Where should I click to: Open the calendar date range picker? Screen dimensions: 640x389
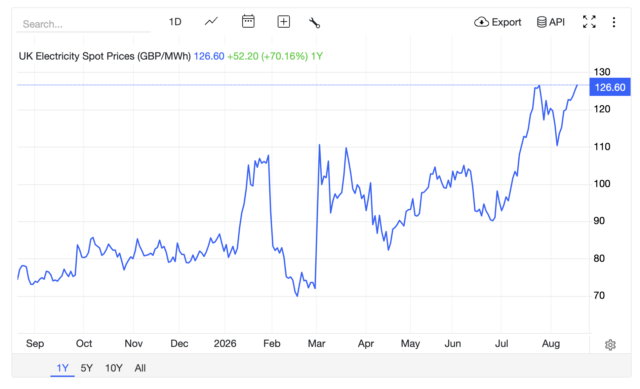click(x=248, y=21)
